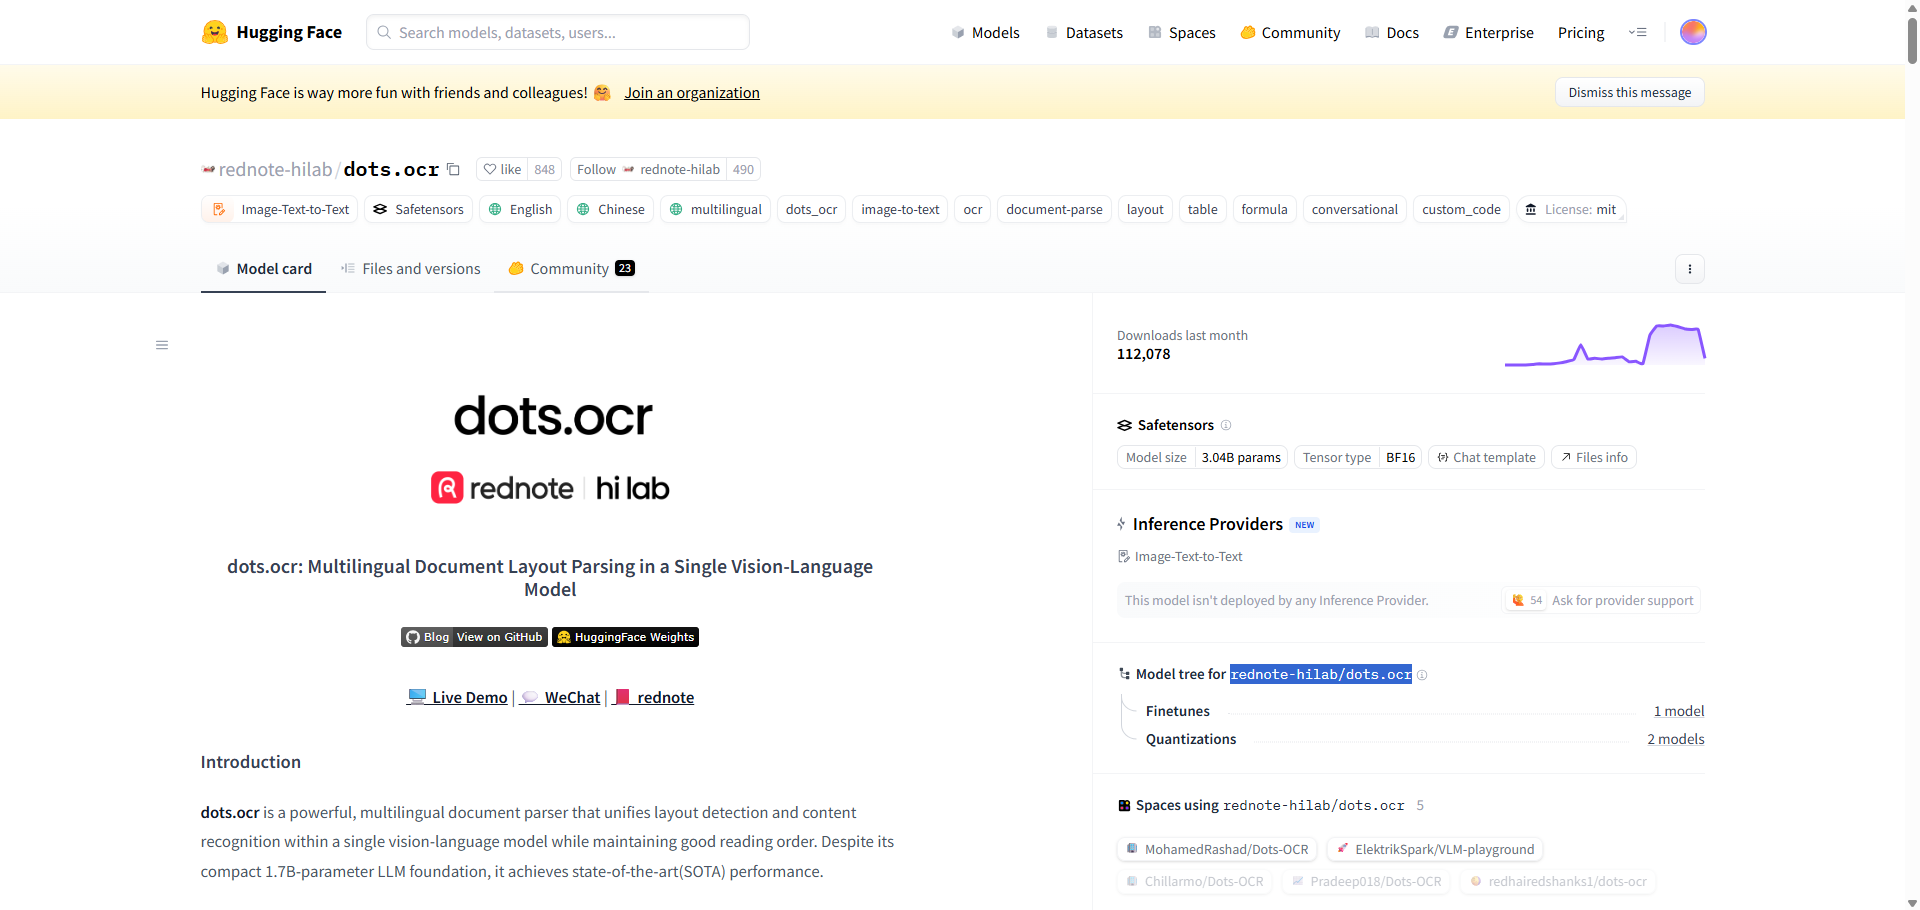Click the Model tree info icon
The image size is (1920, 910).
click(x=1422, y=675)
